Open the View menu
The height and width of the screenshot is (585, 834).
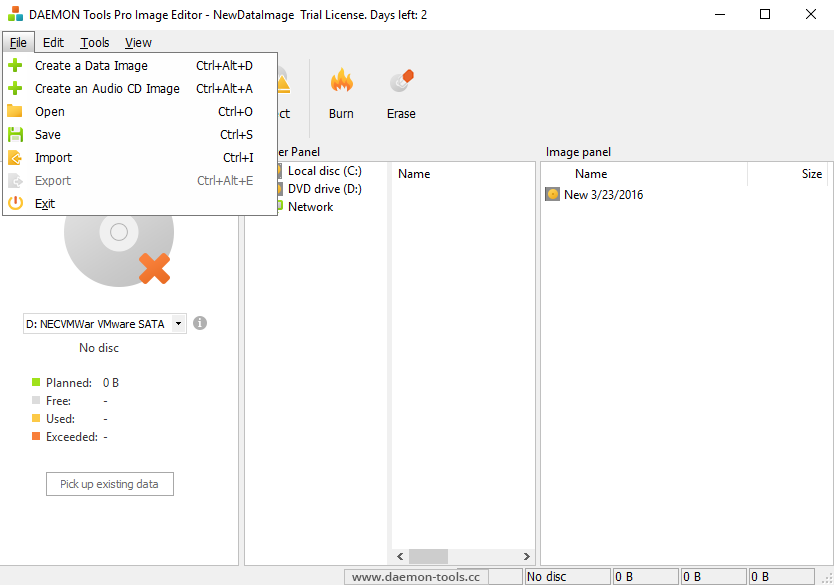tap(138, 43)
